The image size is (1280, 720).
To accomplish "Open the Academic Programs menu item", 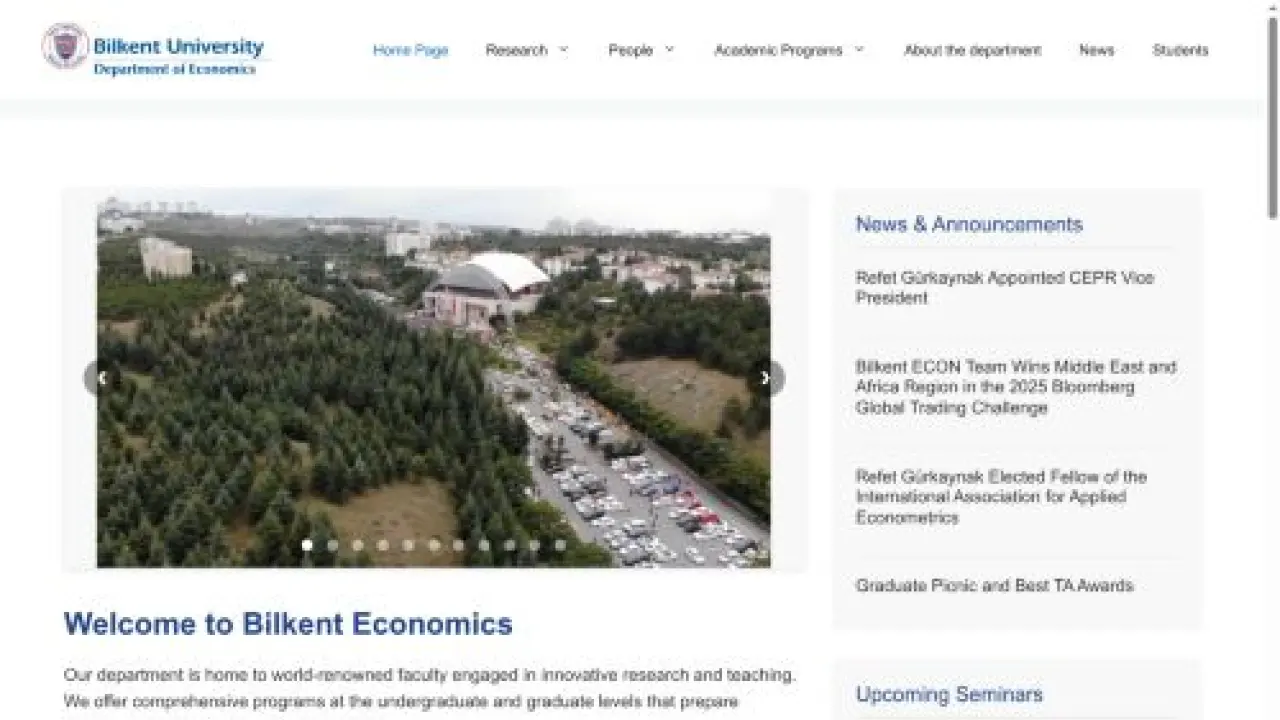I will (x=778, y=50).
